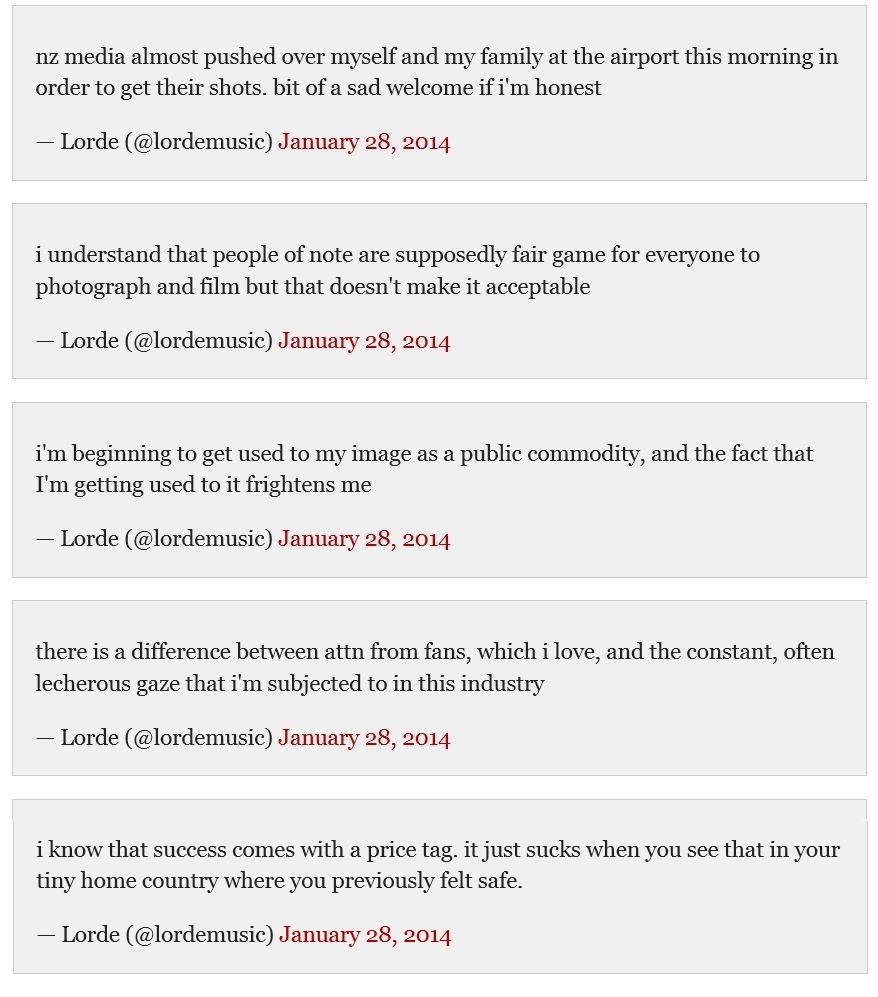Click the tweet text about success and a price tag
The height and width of the screenshot is (997, 878).
pos(437,866)
